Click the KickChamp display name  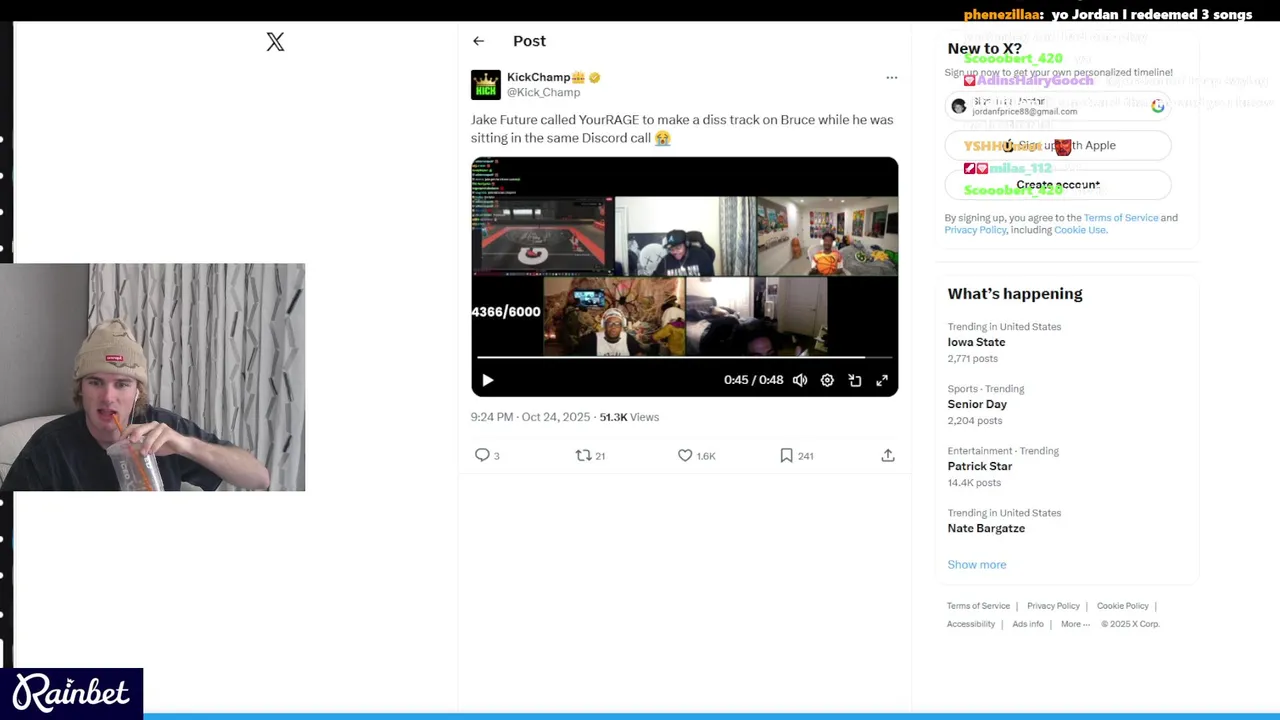[538, 77]
